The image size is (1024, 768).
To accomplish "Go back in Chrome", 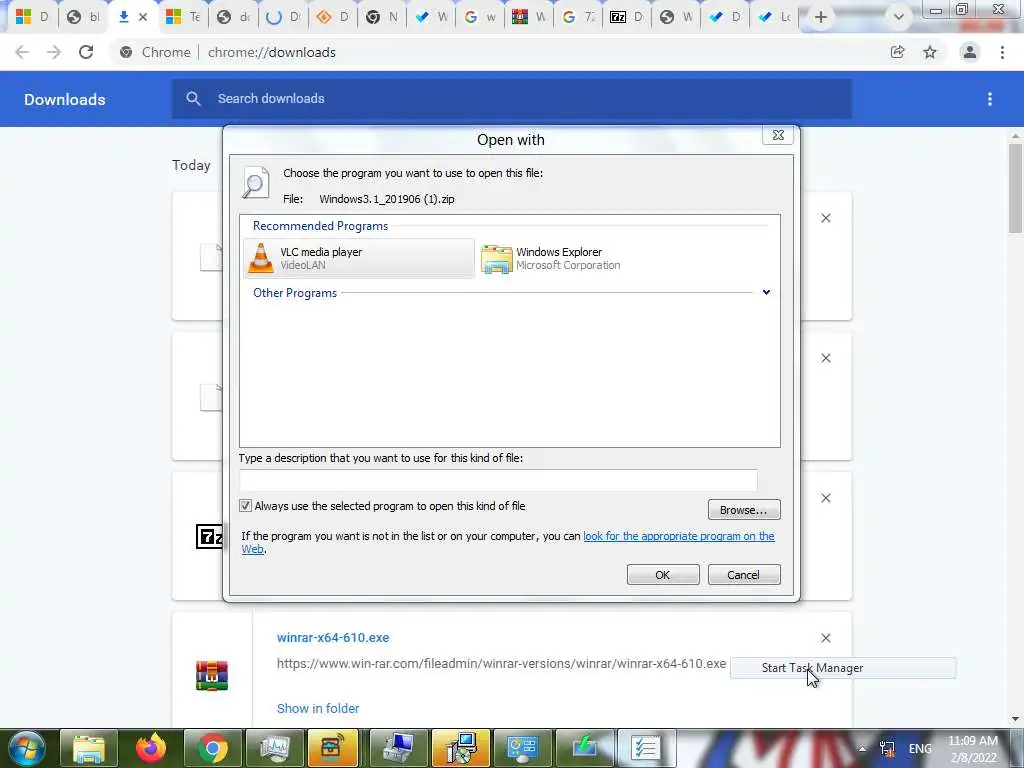I will click(x=22, y=52).
